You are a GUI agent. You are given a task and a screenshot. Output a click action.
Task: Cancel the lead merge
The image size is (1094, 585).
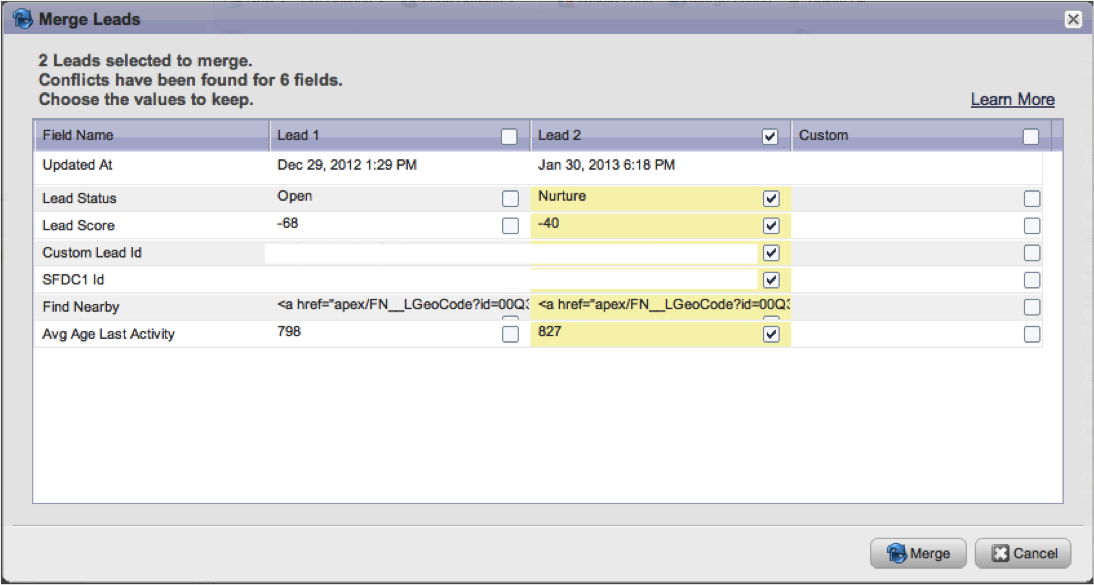coord(1023,553)
